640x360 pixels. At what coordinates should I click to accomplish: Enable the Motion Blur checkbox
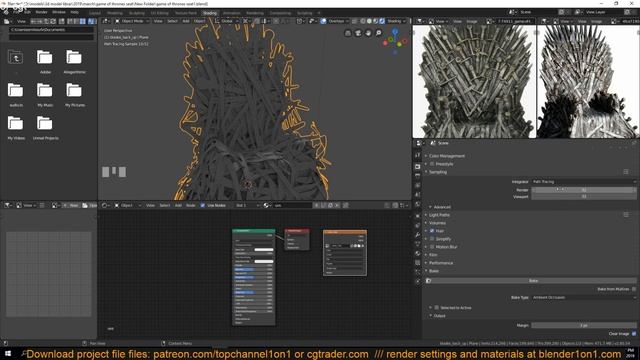(432, 247)
